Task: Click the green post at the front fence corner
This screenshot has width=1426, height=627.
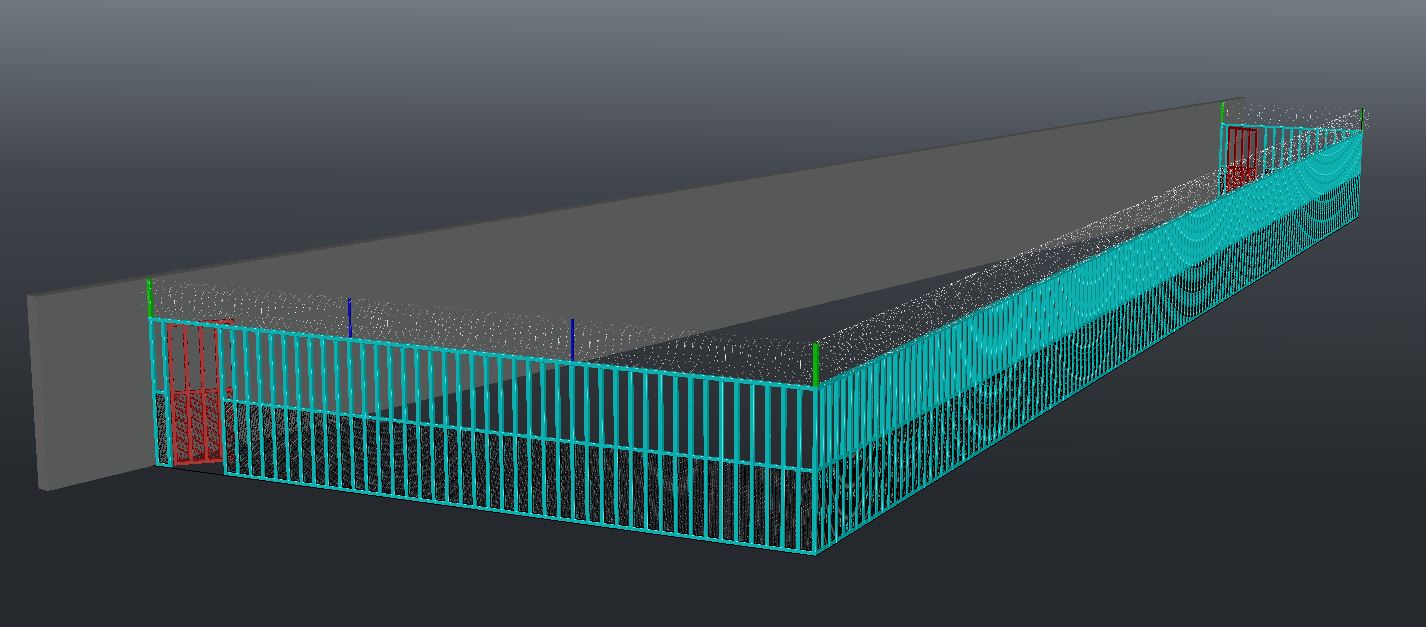Action: [x=816, y=365]
